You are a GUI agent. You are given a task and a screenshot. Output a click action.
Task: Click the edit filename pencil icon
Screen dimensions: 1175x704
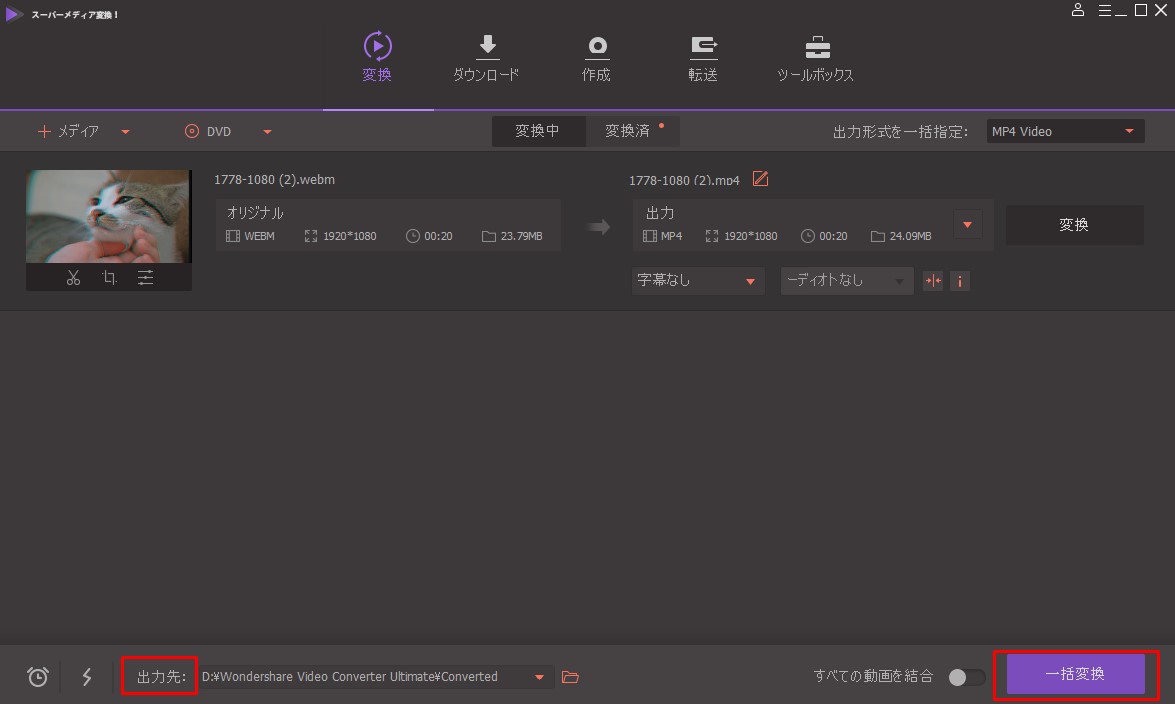(760, 179)
